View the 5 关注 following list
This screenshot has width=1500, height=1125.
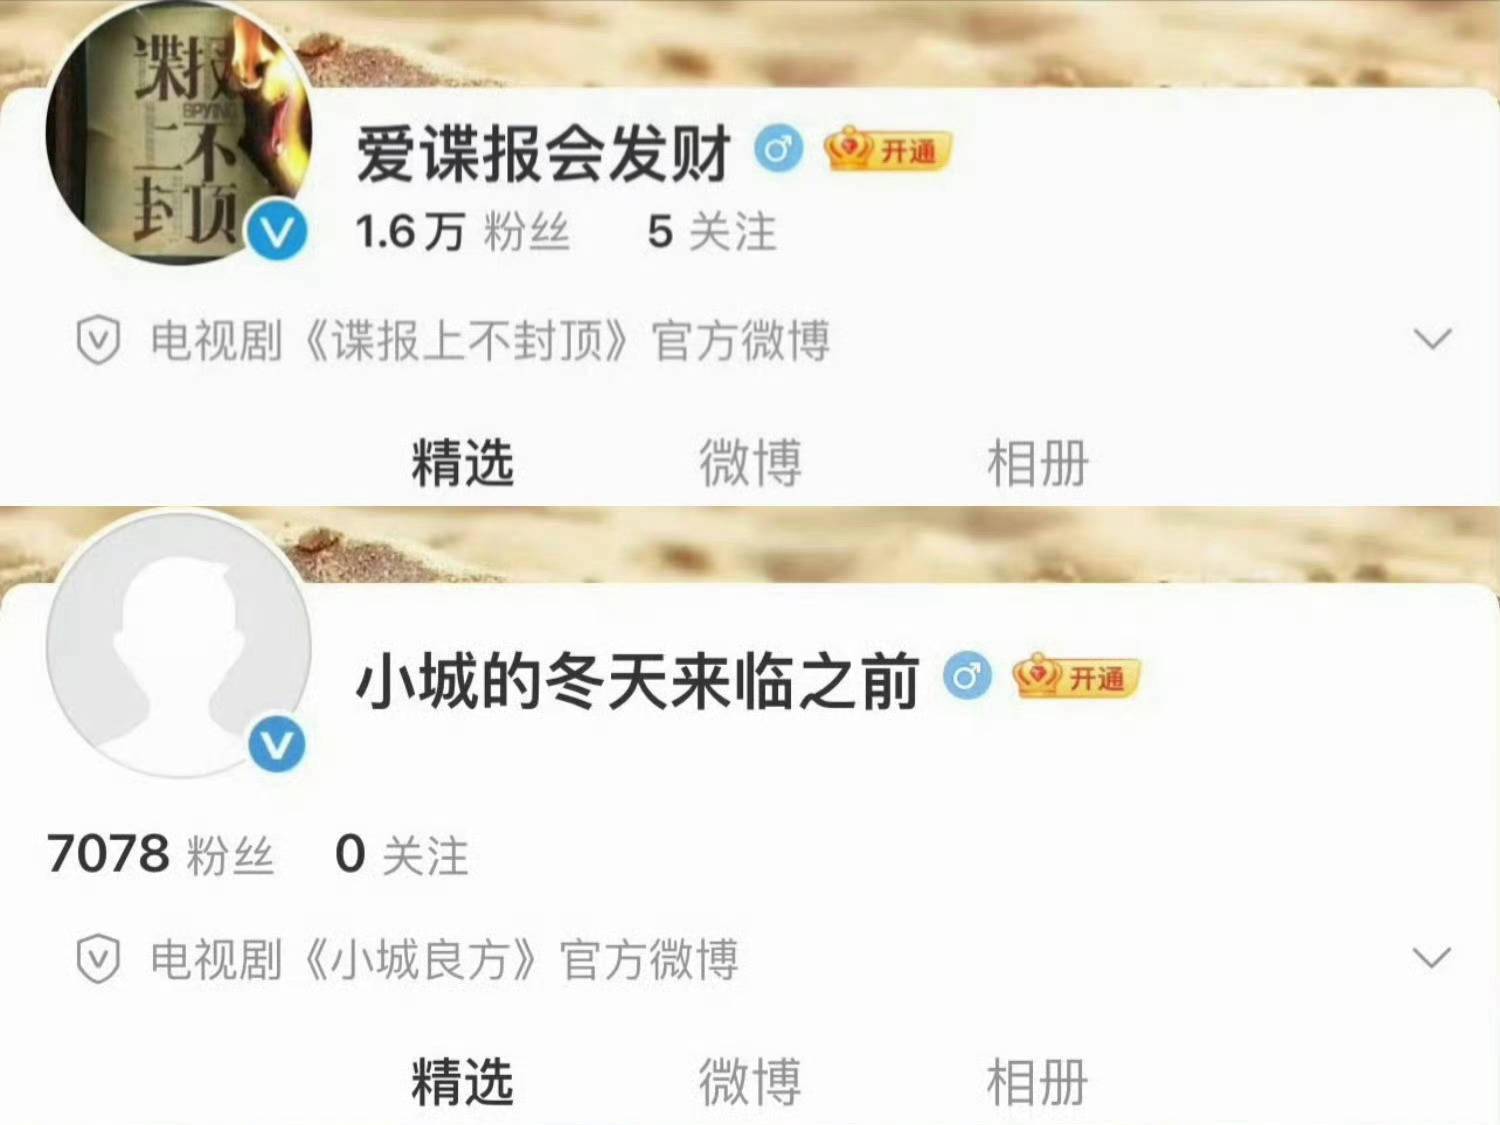click(712, 232)
